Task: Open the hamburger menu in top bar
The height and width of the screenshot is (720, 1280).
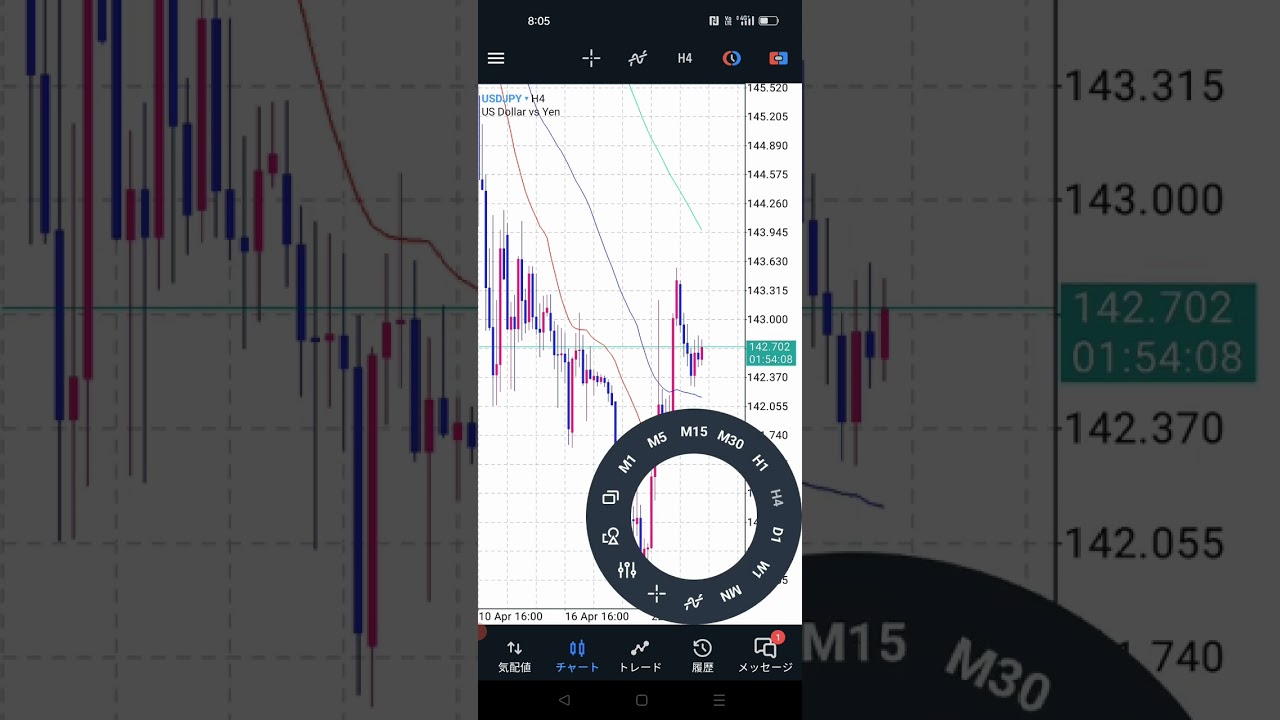Action: coord(496,58)
